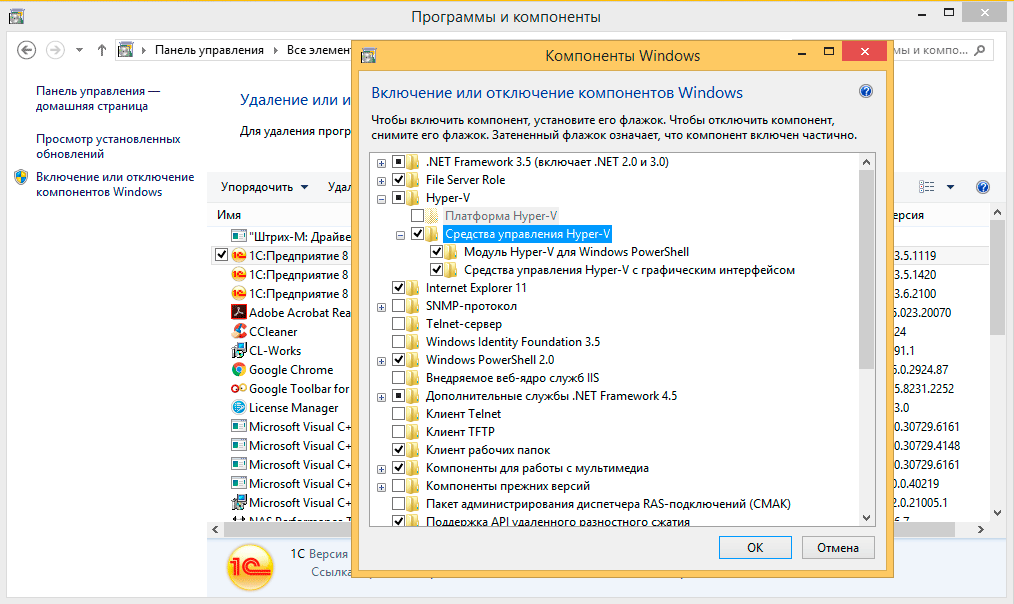Click Включение или отключение компонентов Windows link
The height and width of the screenshot is (604, 1014).
pos(114,184)
